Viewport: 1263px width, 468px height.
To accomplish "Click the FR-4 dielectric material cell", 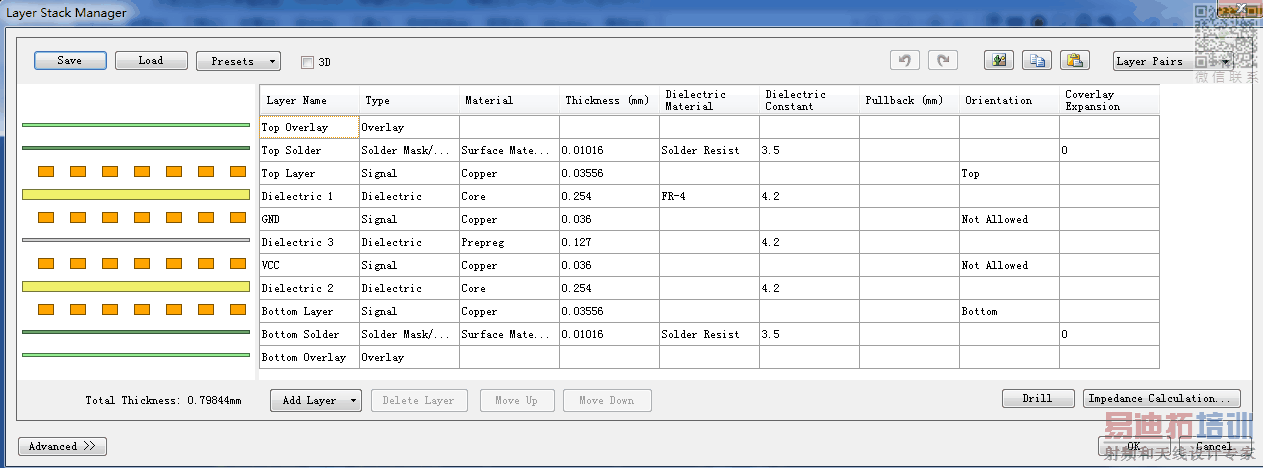I will [709, 196].
